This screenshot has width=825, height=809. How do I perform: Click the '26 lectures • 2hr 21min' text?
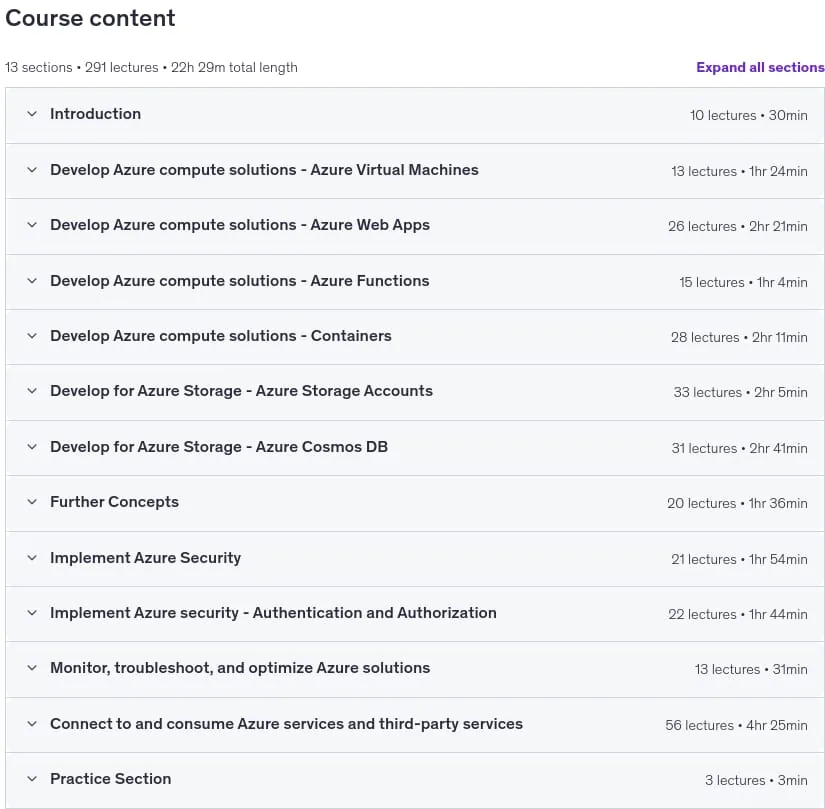click(x=738, y=226)
